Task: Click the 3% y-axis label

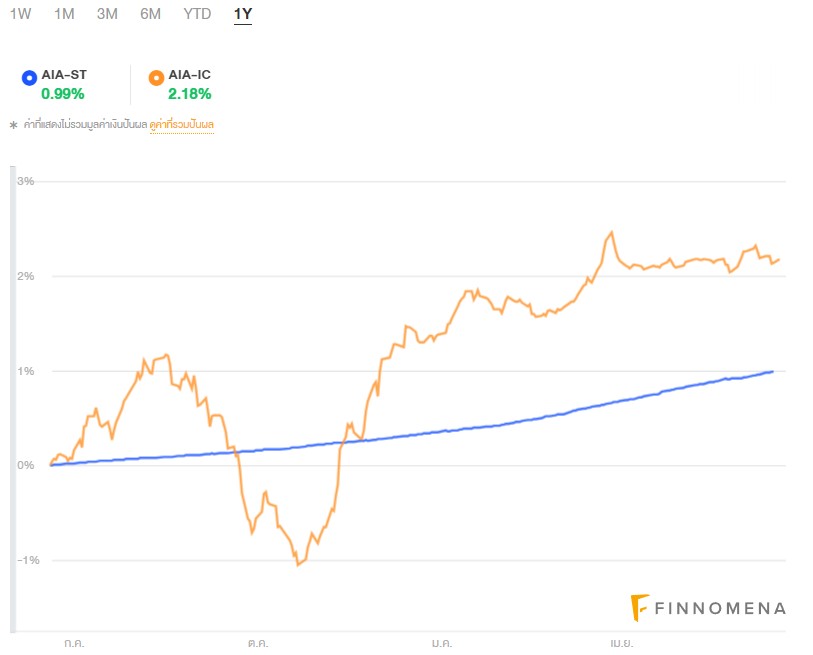Action: [x=27, y=181]
